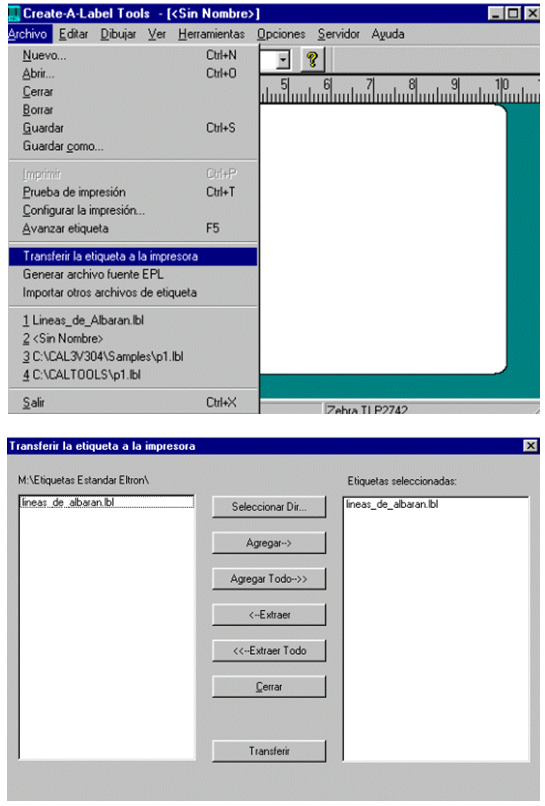The height and width of the screenshot is (806, 545).
Task: Click the Transferir button
Action: [269, 751]
